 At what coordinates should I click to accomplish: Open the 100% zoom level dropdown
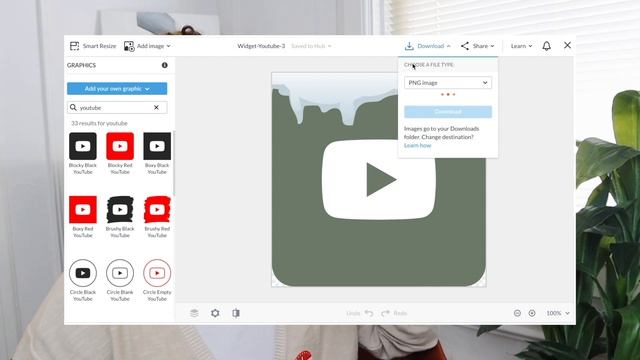[558, 313]
